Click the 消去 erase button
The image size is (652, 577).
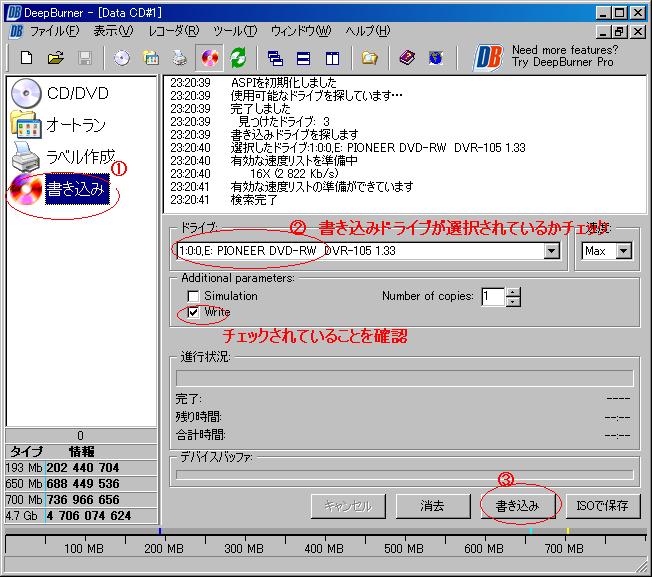click(x=432, y=506)
